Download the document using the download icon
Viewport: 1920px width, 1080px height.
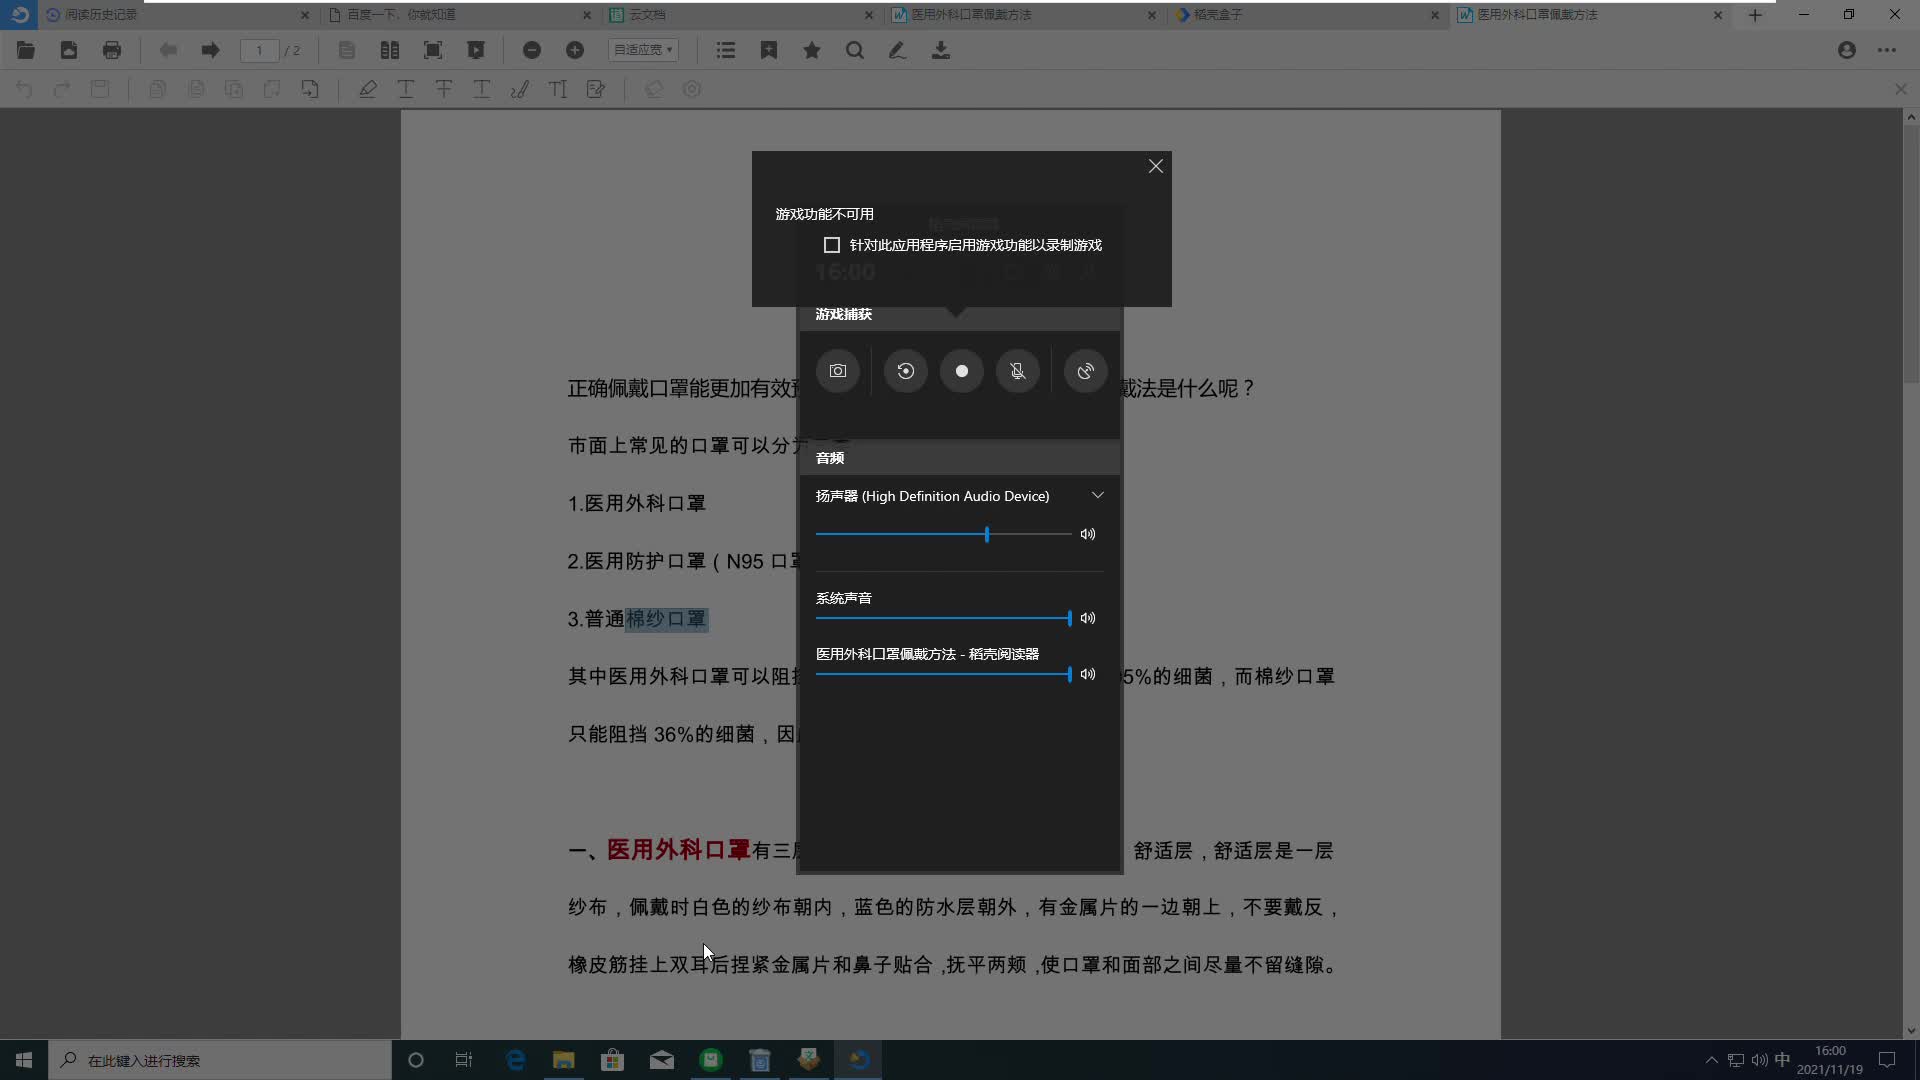point(941,50)
